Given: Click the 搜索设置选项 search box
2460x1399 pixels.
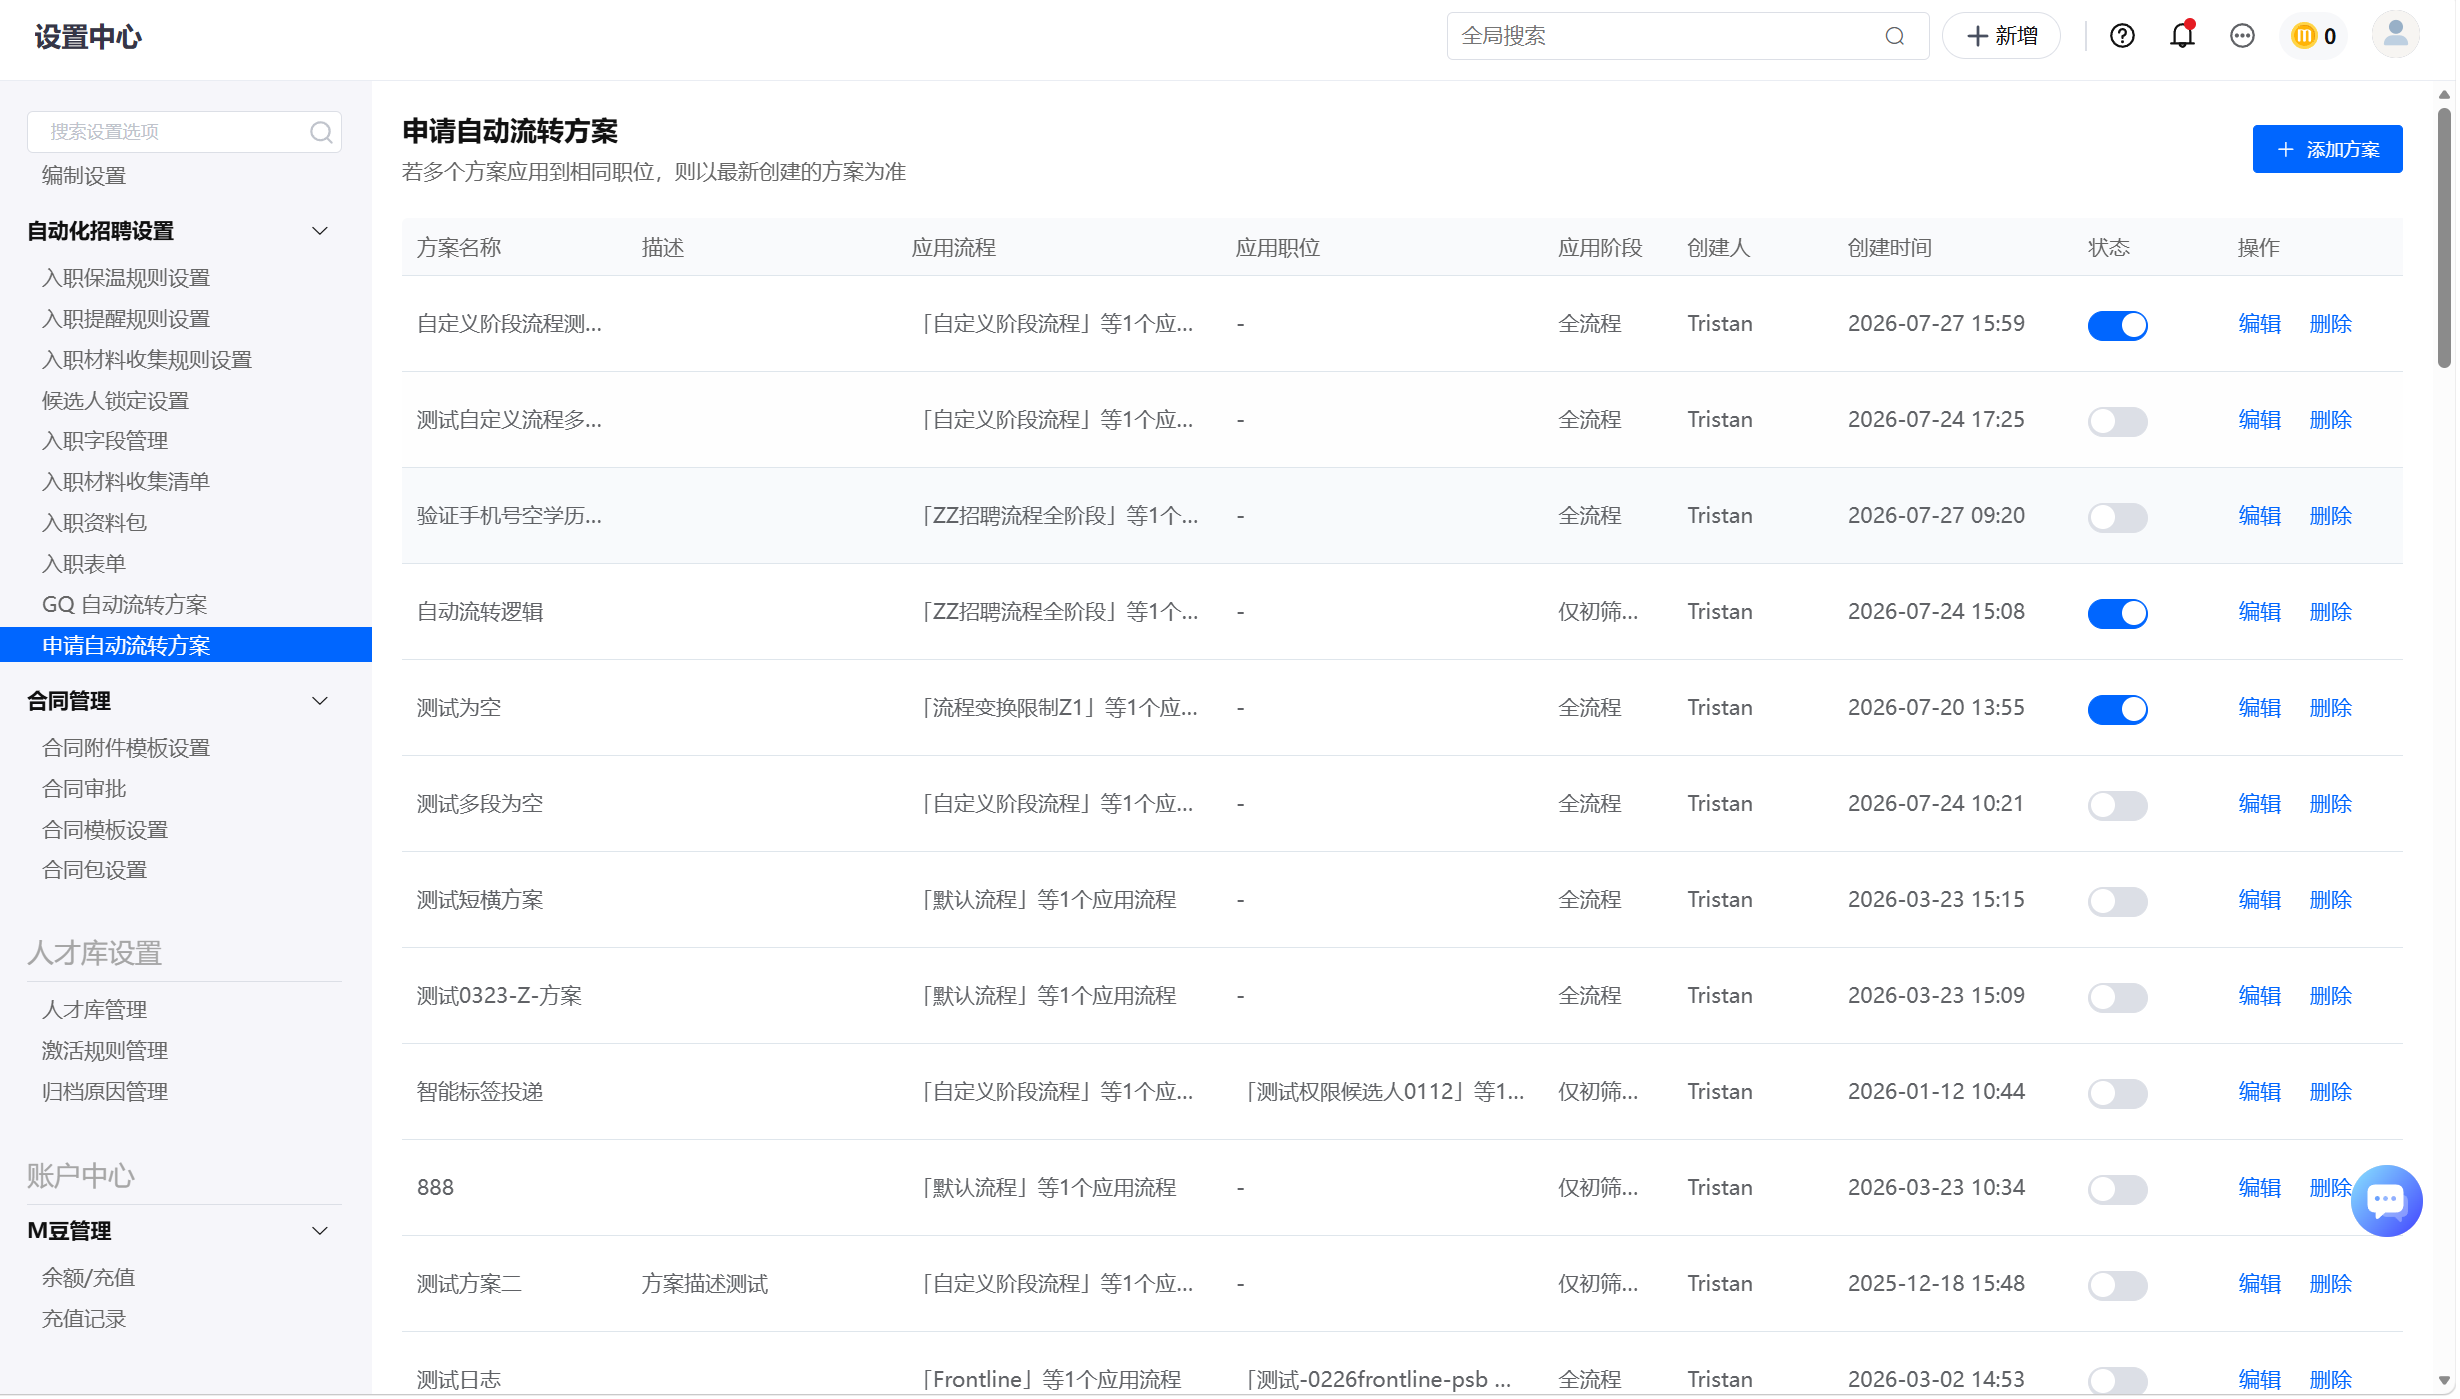Looking at the screenshot, I should pyautogui.click(x=184, y=132).
